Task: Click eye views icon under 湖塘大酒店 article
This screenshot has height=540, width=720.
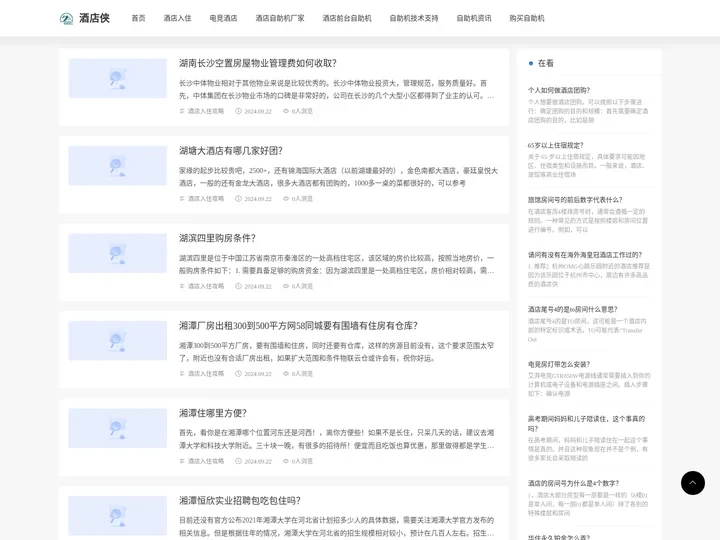Action: tap(286, 199)
